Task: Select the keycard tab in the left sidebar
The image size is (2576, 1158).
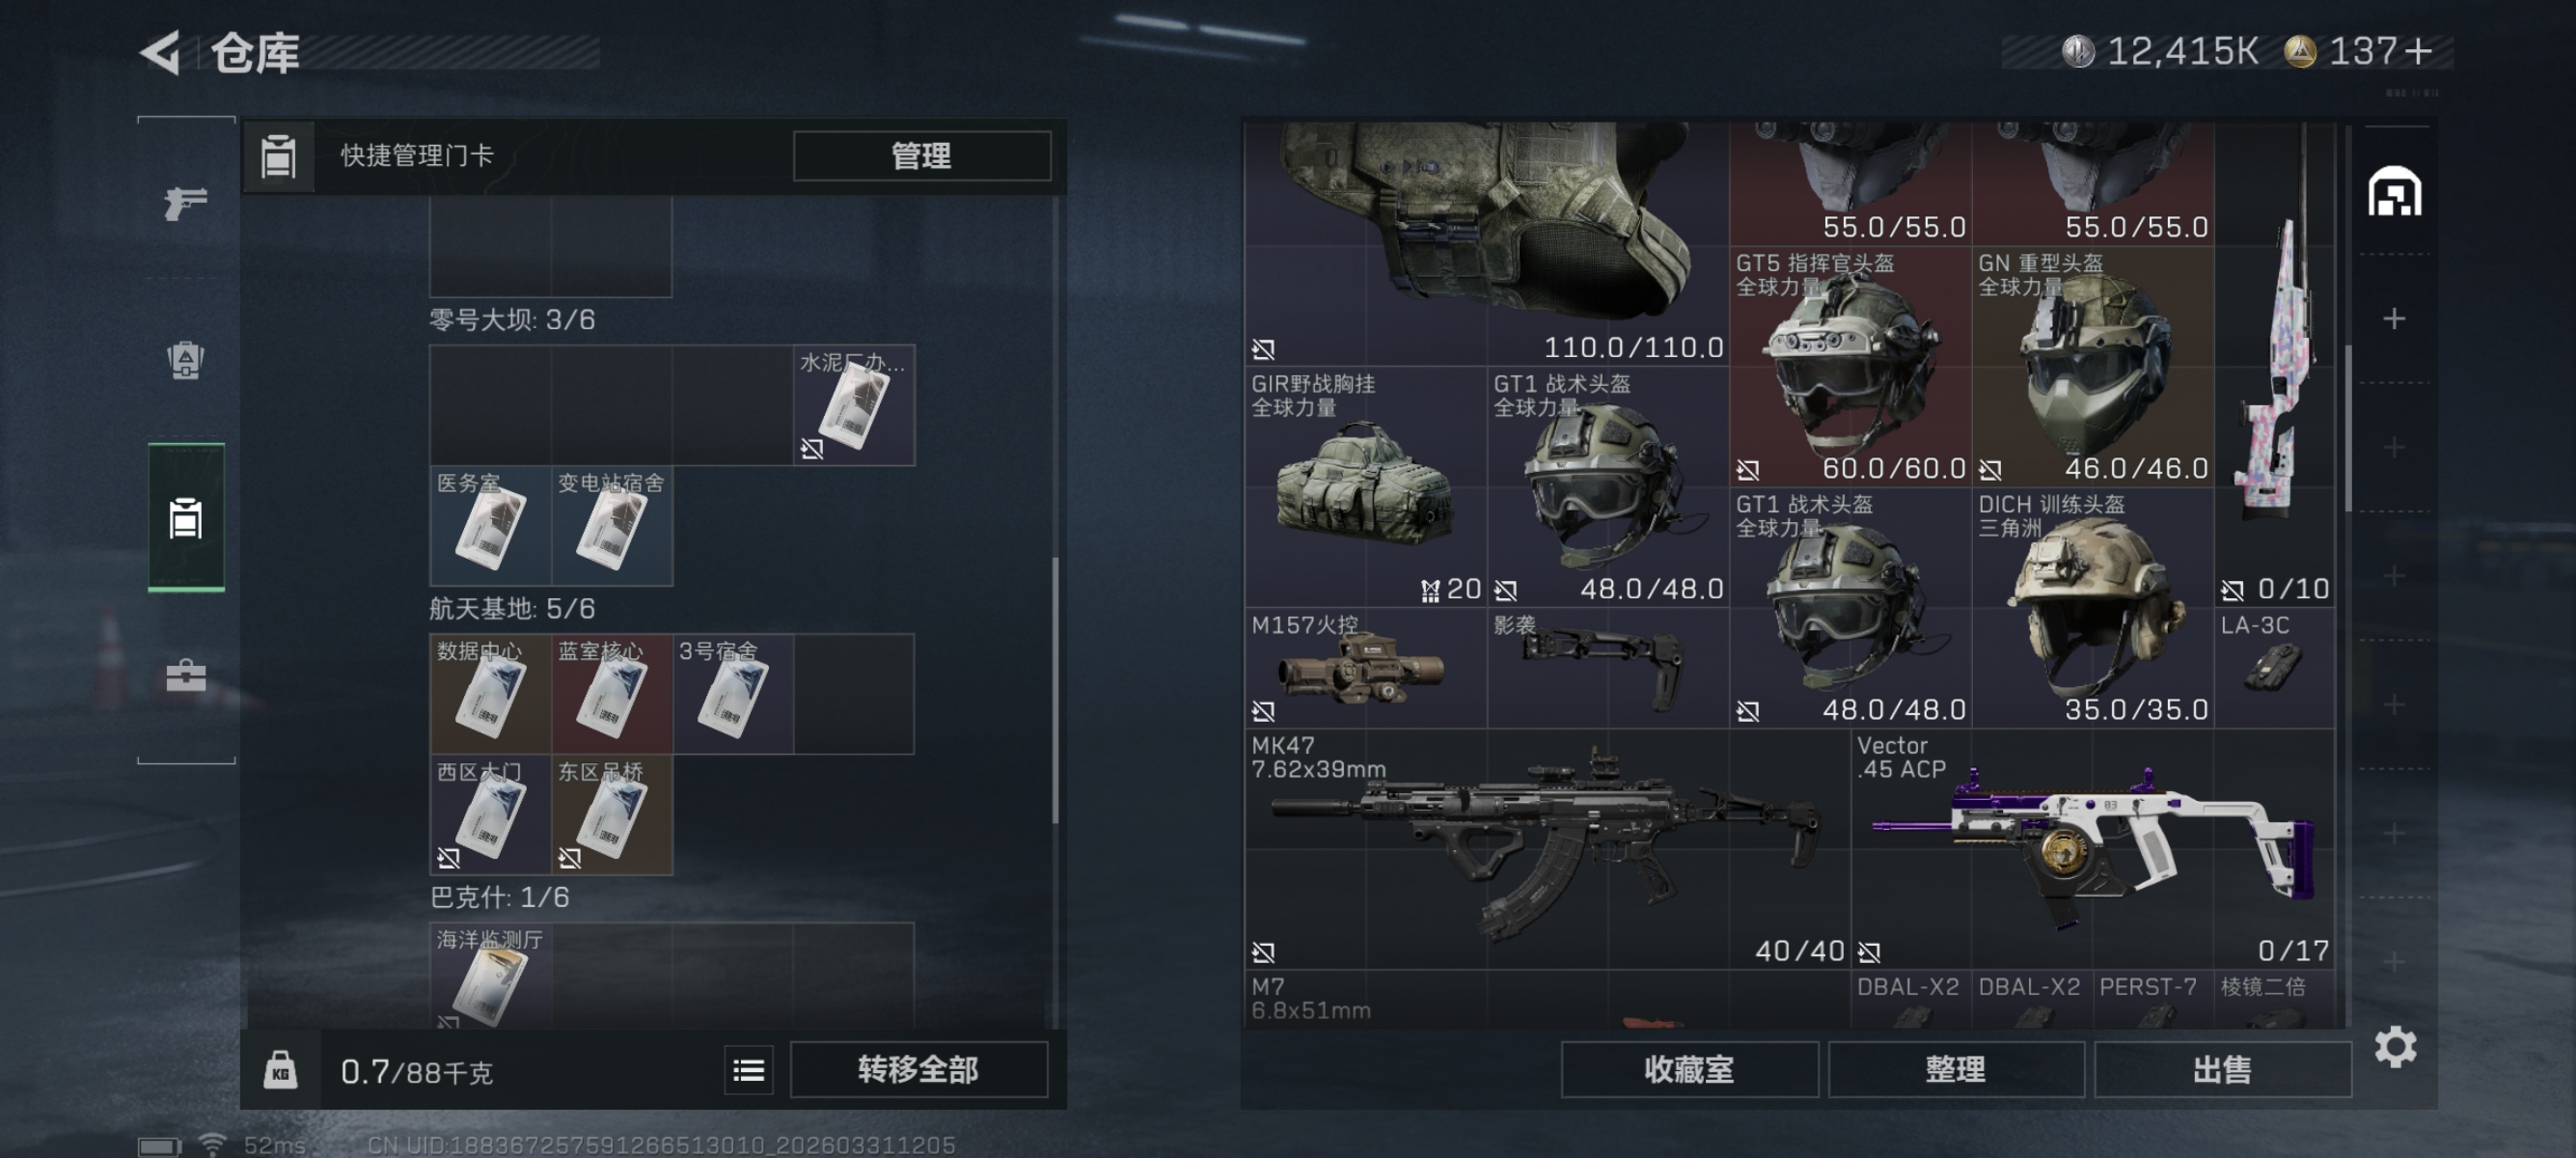Action: 186,518
